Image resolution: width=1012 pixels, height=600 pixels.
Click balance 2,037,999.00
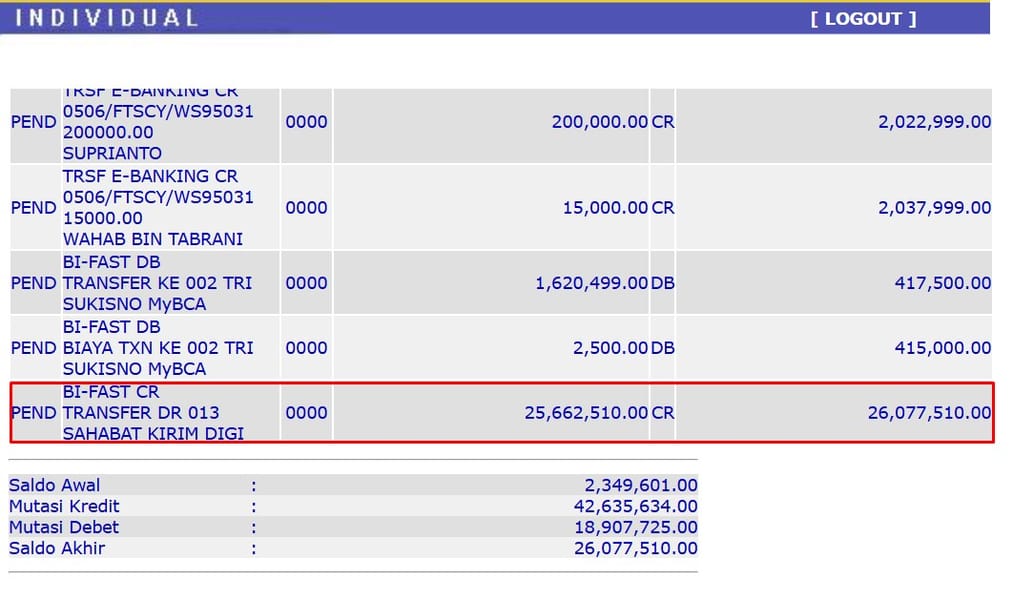pos(934,208)
